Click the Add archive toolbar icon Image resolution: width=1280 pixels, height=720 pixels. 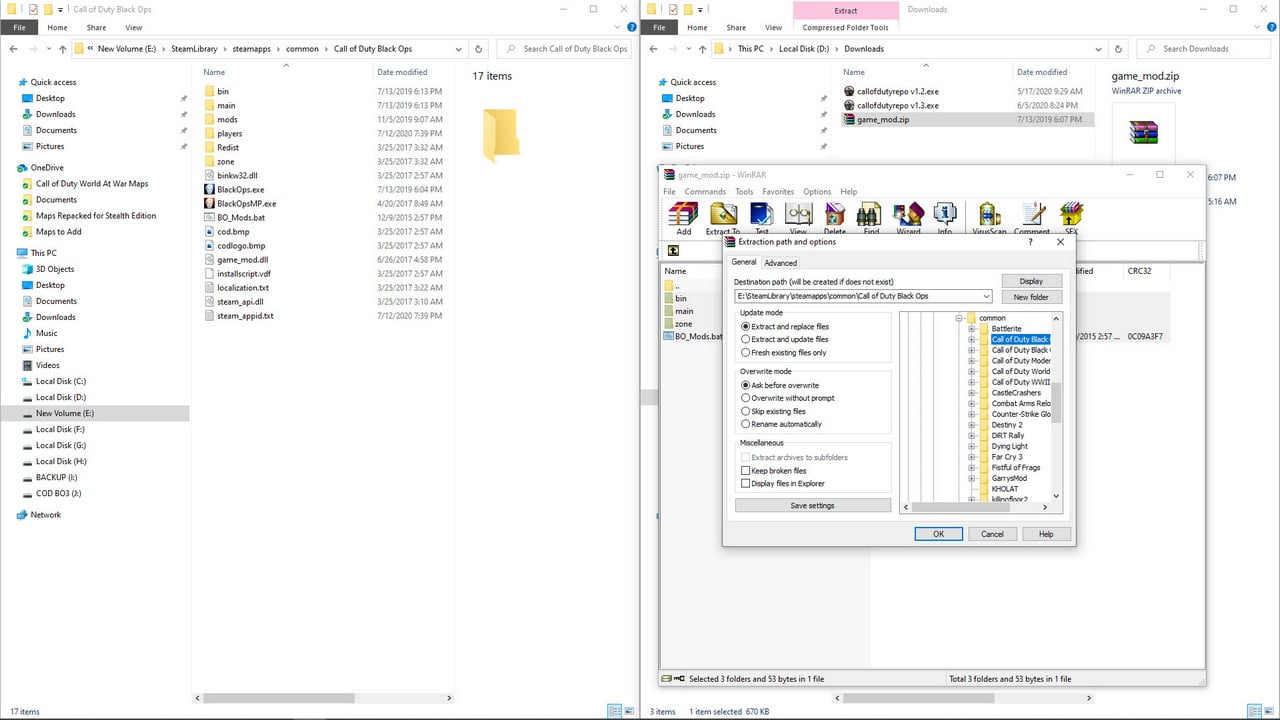point(683,215)
